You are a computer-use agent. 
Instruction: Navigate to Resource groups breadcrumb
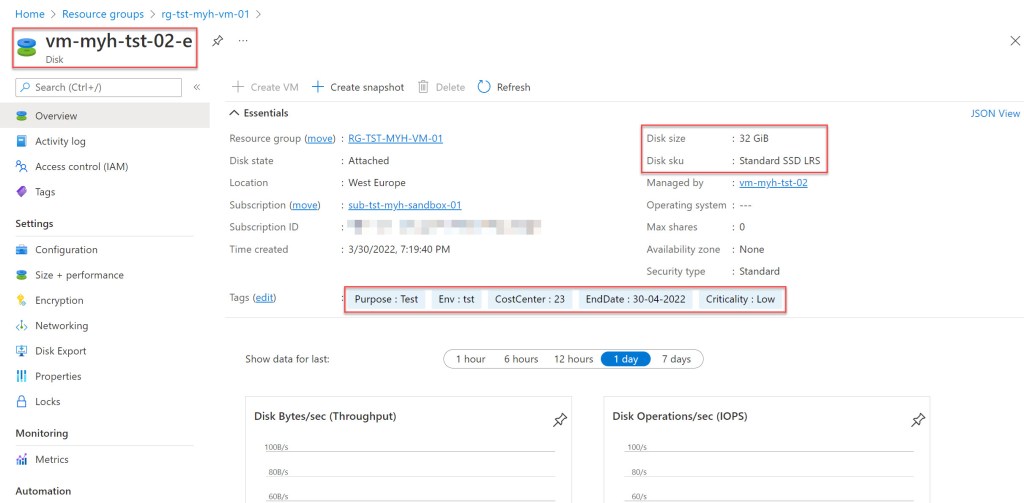tap(102, 14)
